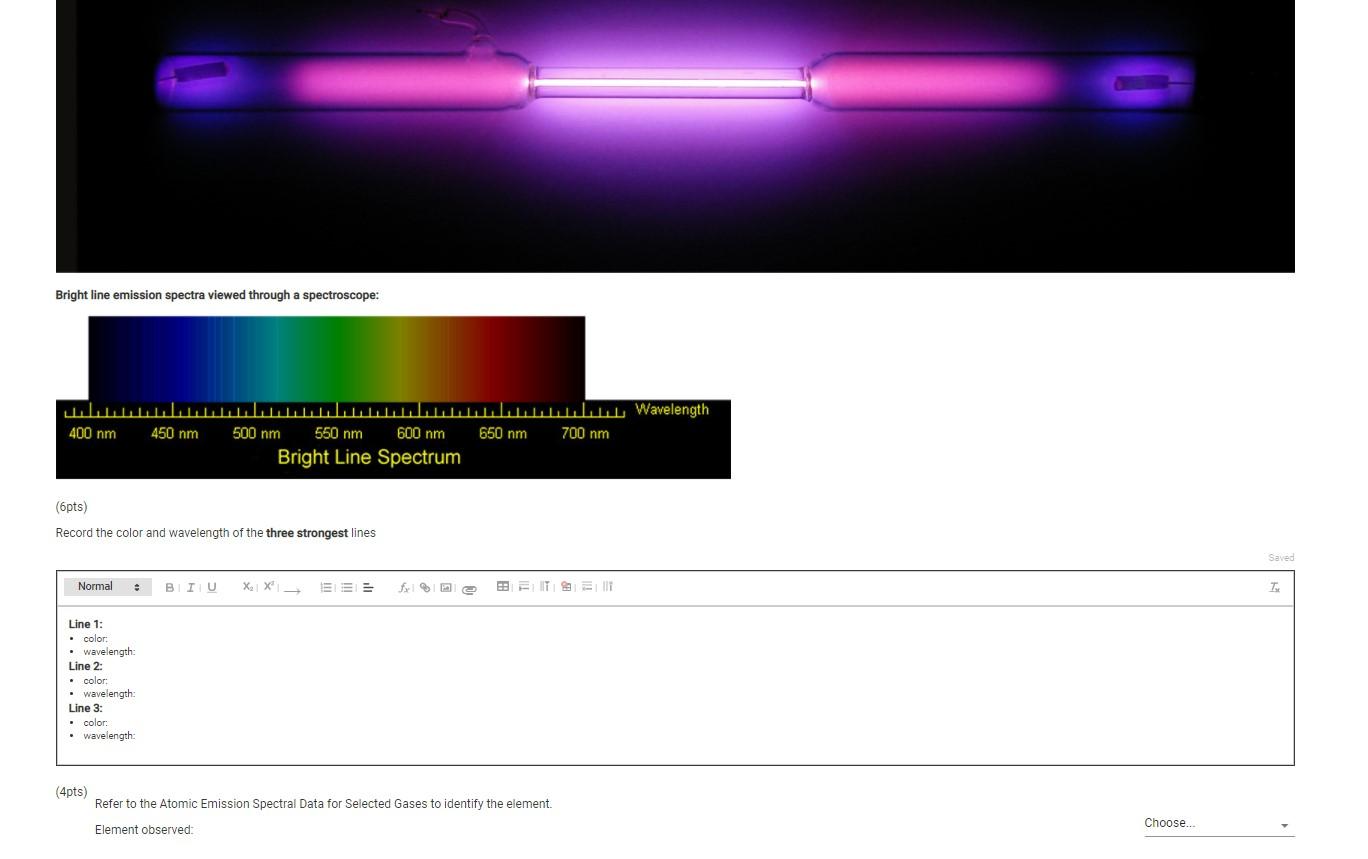Open the Normal paragraph style dropdown
Viewport: 1368px width, 859px height.
(106, 587)
